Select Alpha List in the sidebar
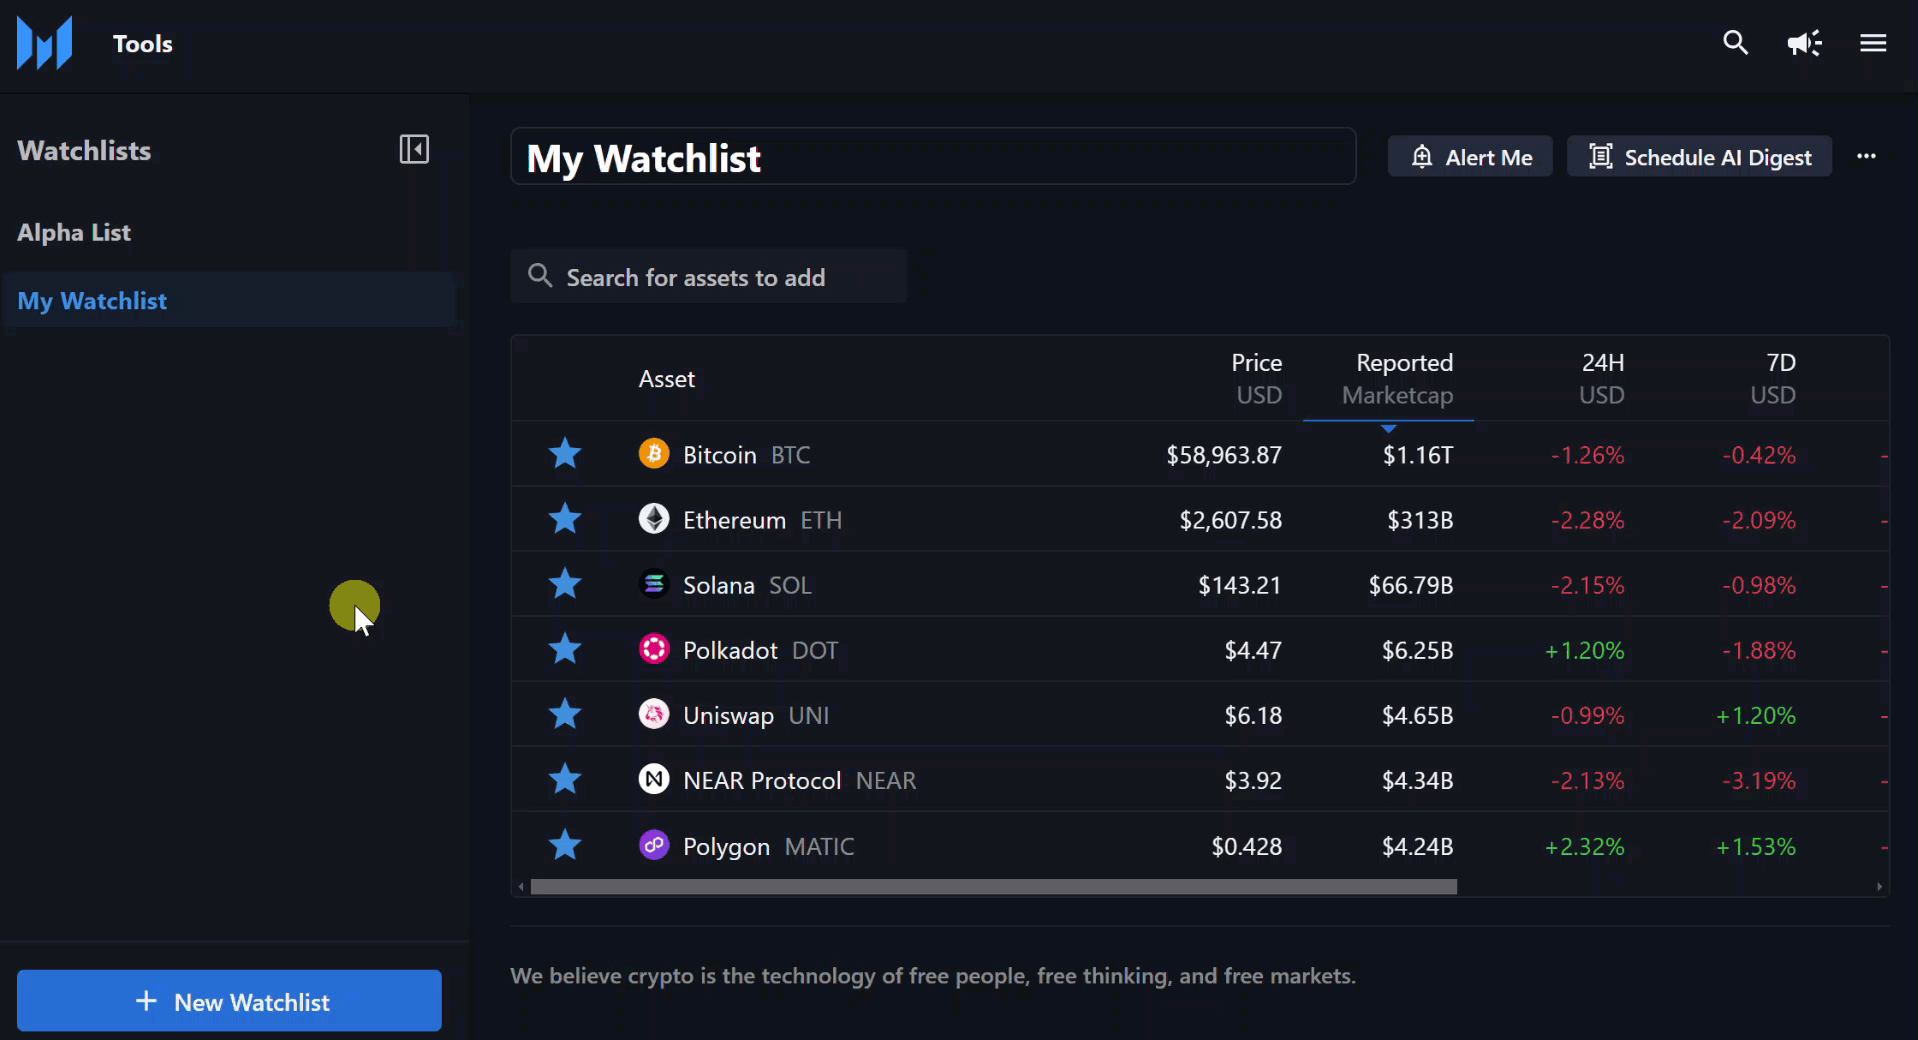The height and width of the screenshot is (1040, 1918). (73, 232)
